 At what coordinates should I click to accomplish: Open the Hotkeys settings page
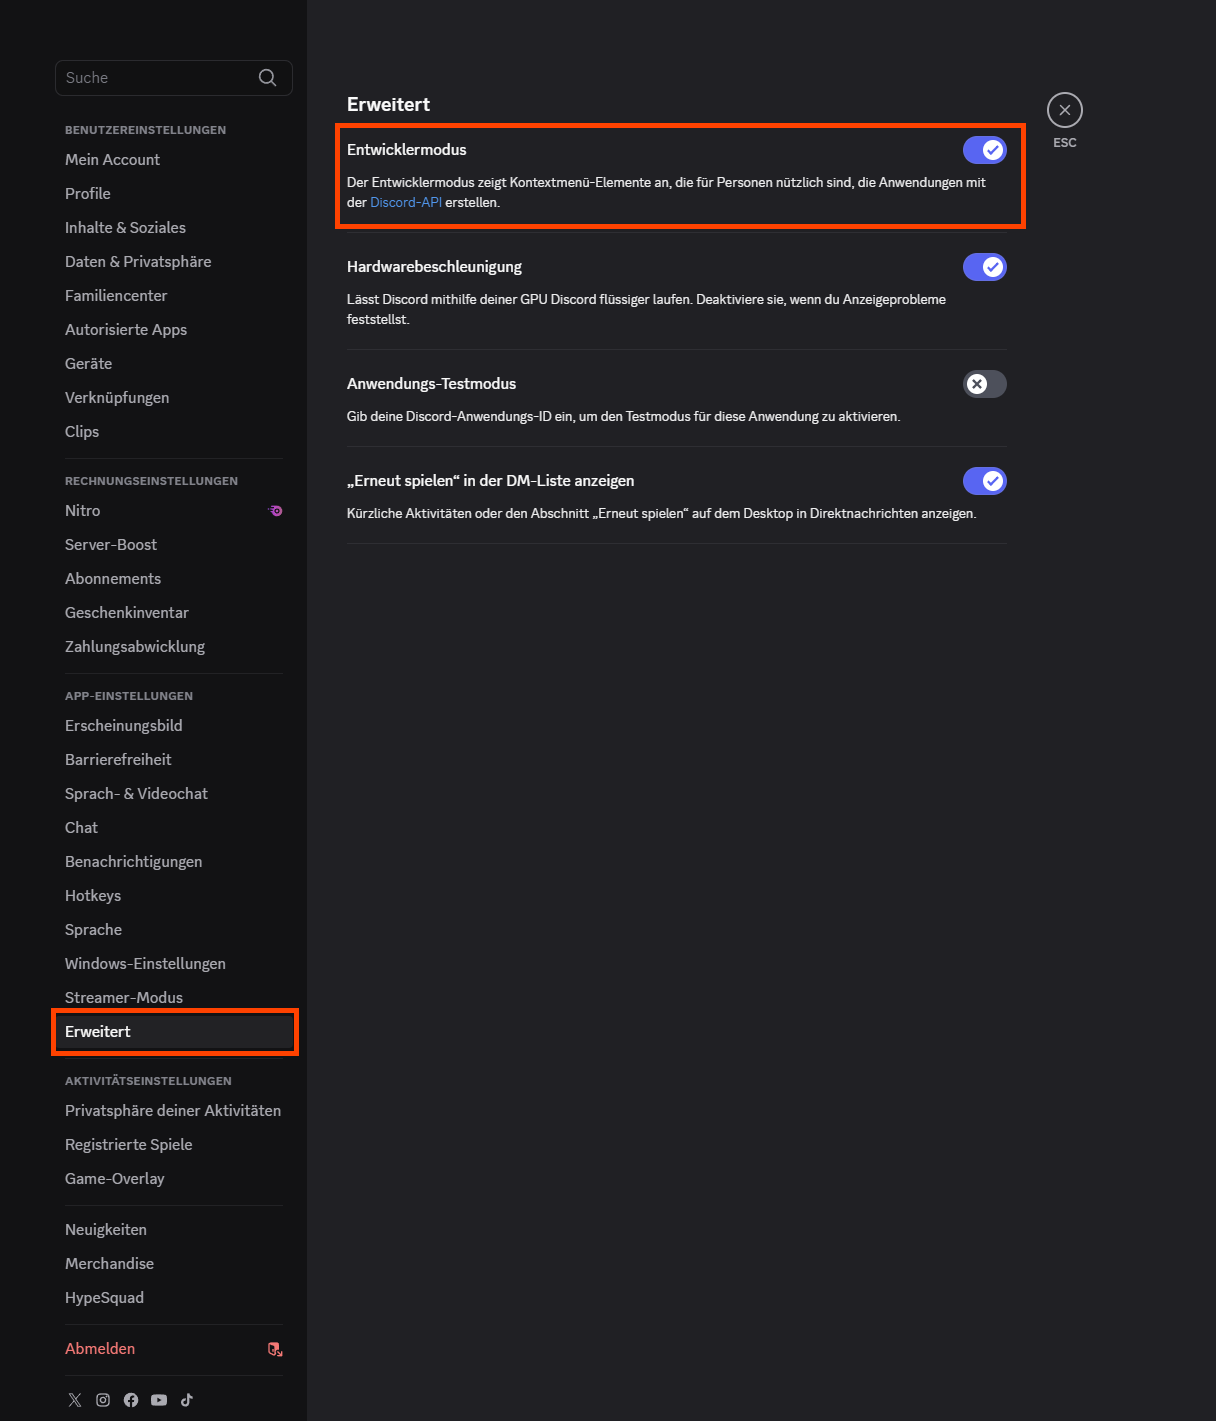point(174,896)
